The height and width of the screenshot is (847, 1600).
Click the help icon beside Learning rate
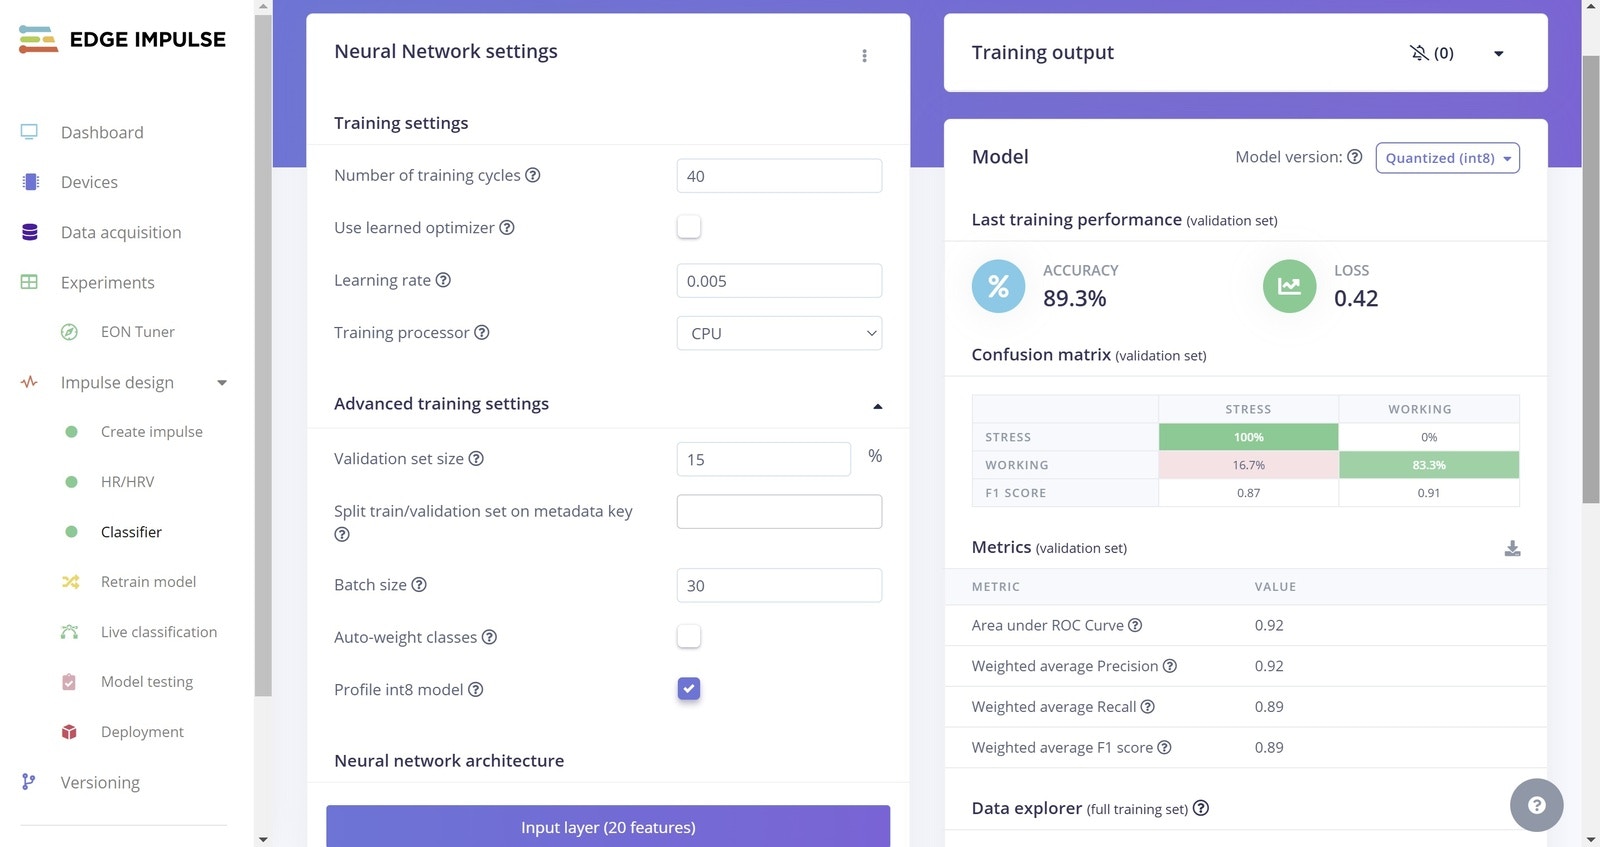(443, 280)
